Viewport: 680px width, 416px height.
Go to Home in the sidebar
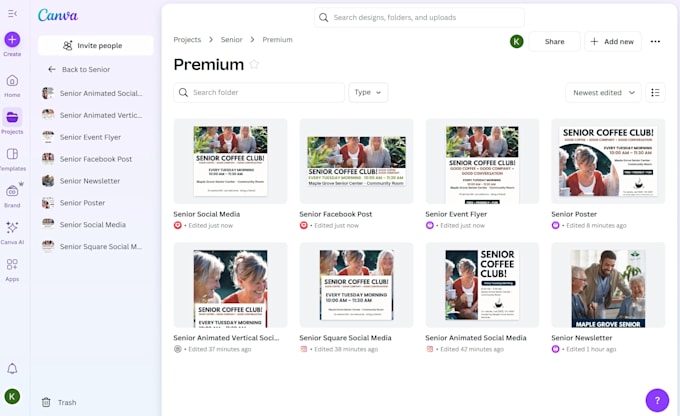point(12,85)
